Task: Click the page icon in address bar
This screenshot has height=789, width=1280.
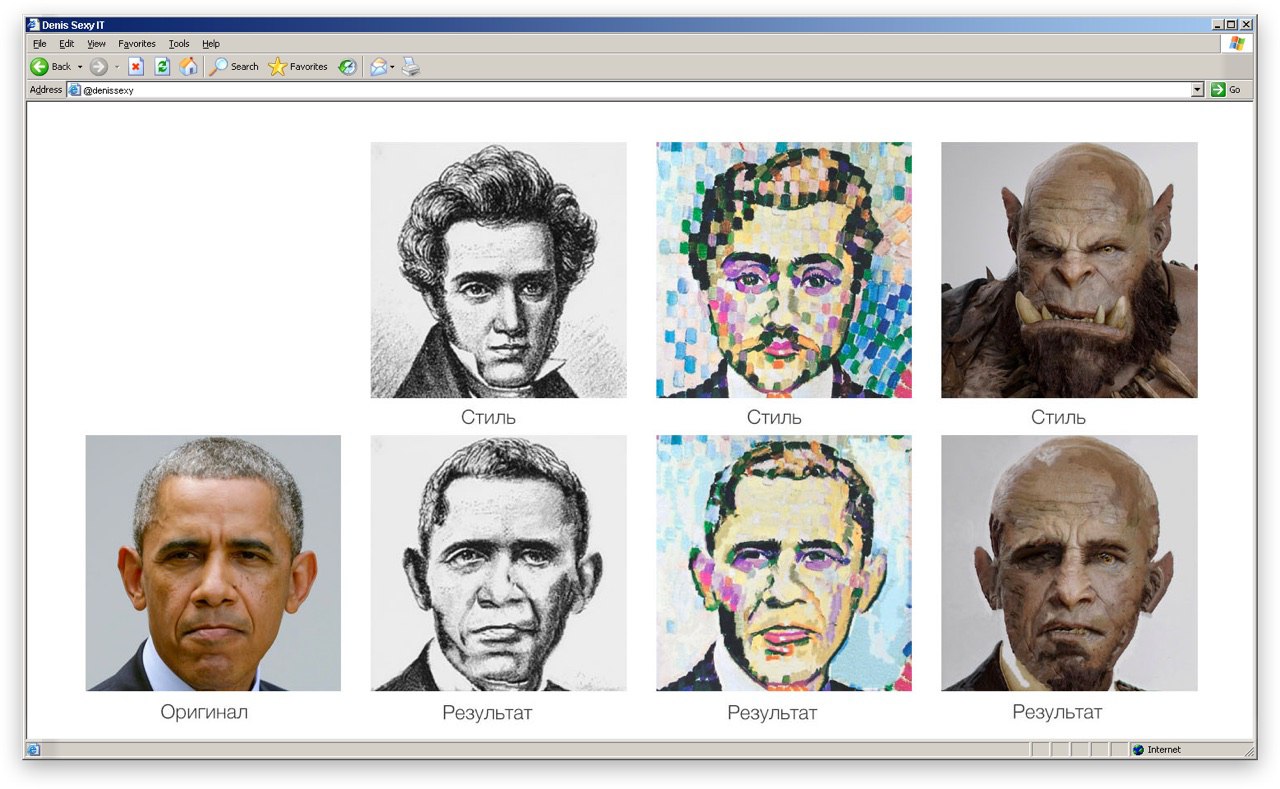Action: click(74, 90)
